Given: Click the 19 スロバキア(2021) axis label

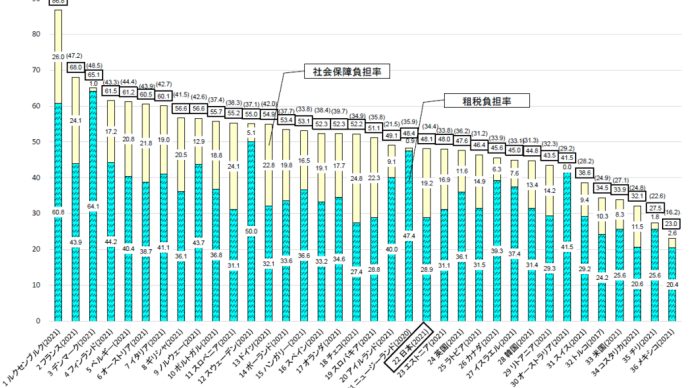Looking at the screenshot, I should [351, 354].
